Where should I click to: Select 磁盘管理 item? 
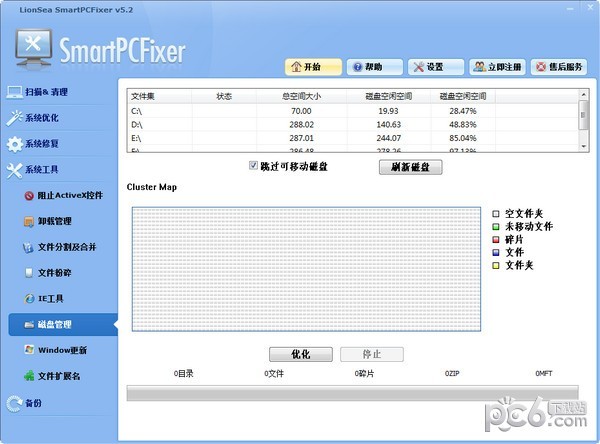pos(63,325)
